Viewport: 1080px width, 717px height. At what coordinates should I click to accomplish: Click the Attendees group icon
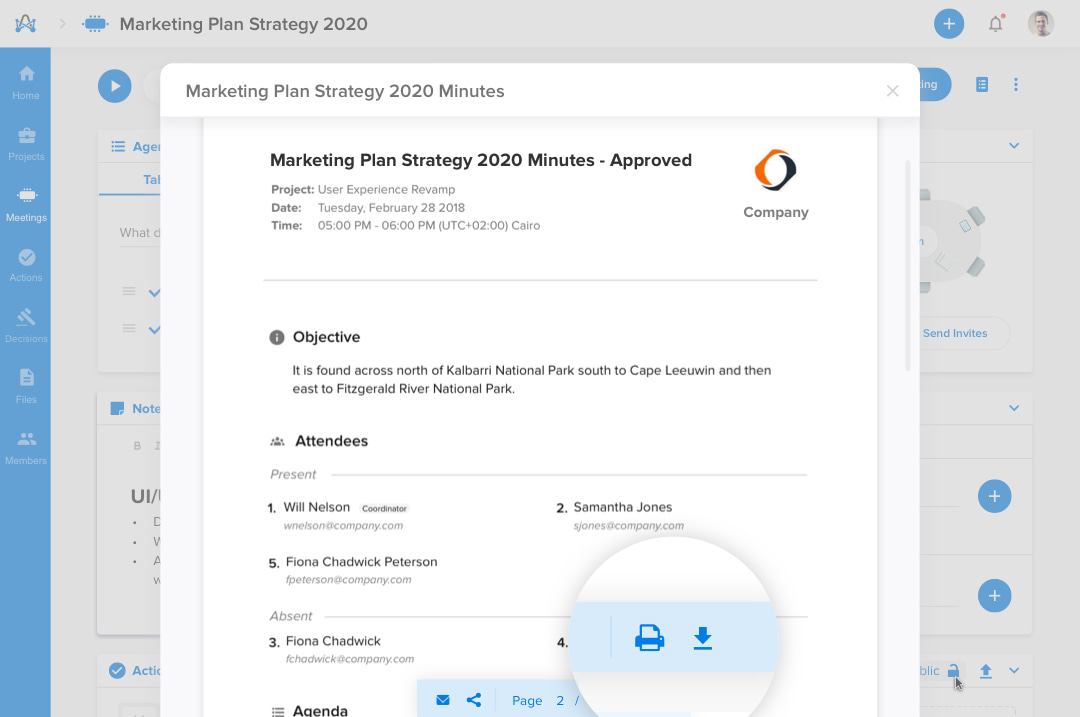[x=277, y=441]
